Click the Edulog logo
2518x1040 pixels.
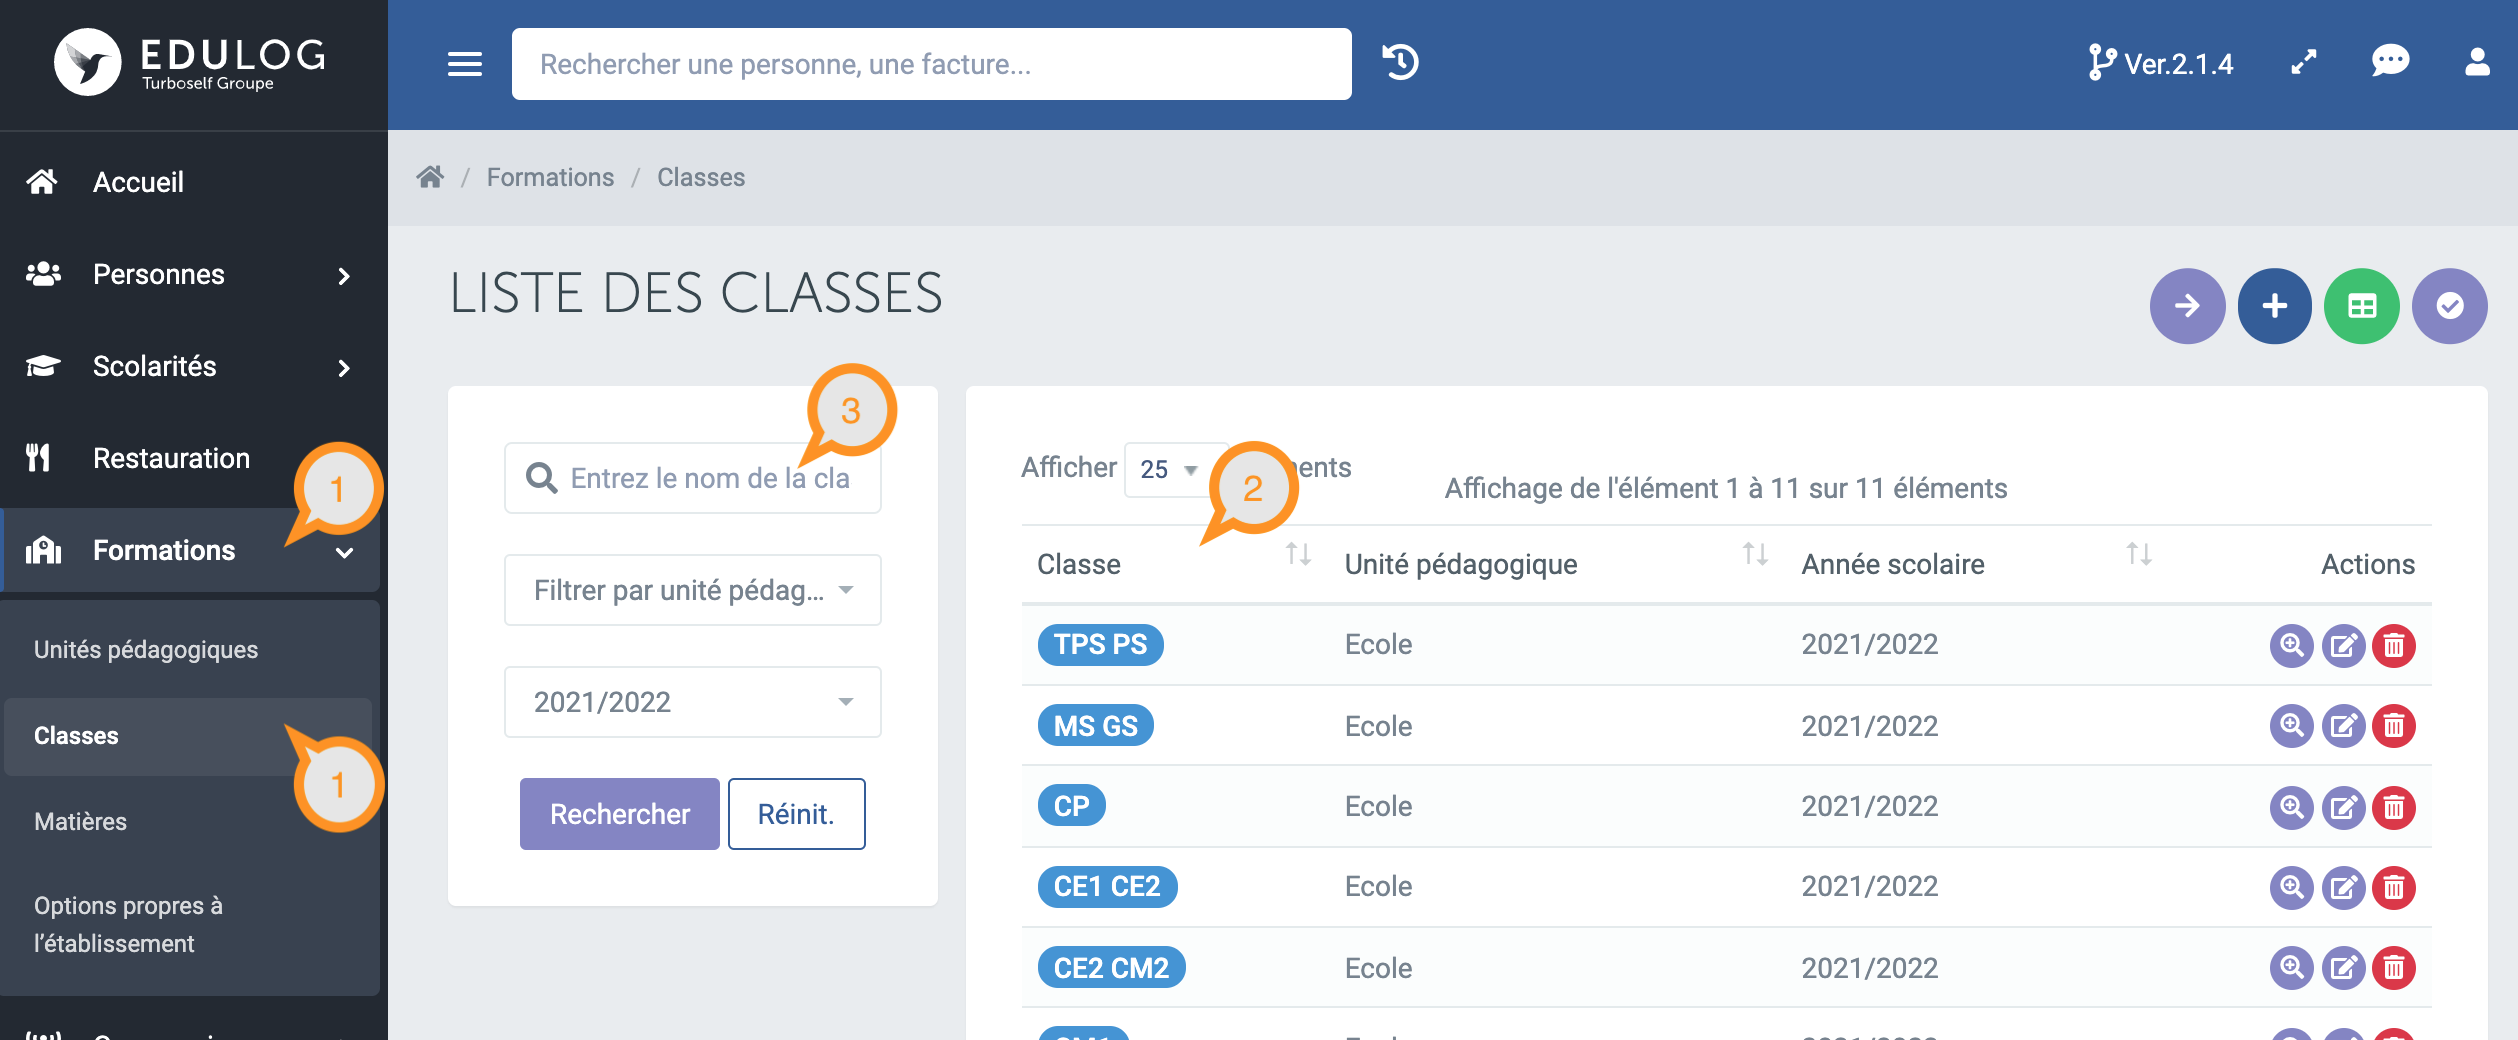click(192, 62)
